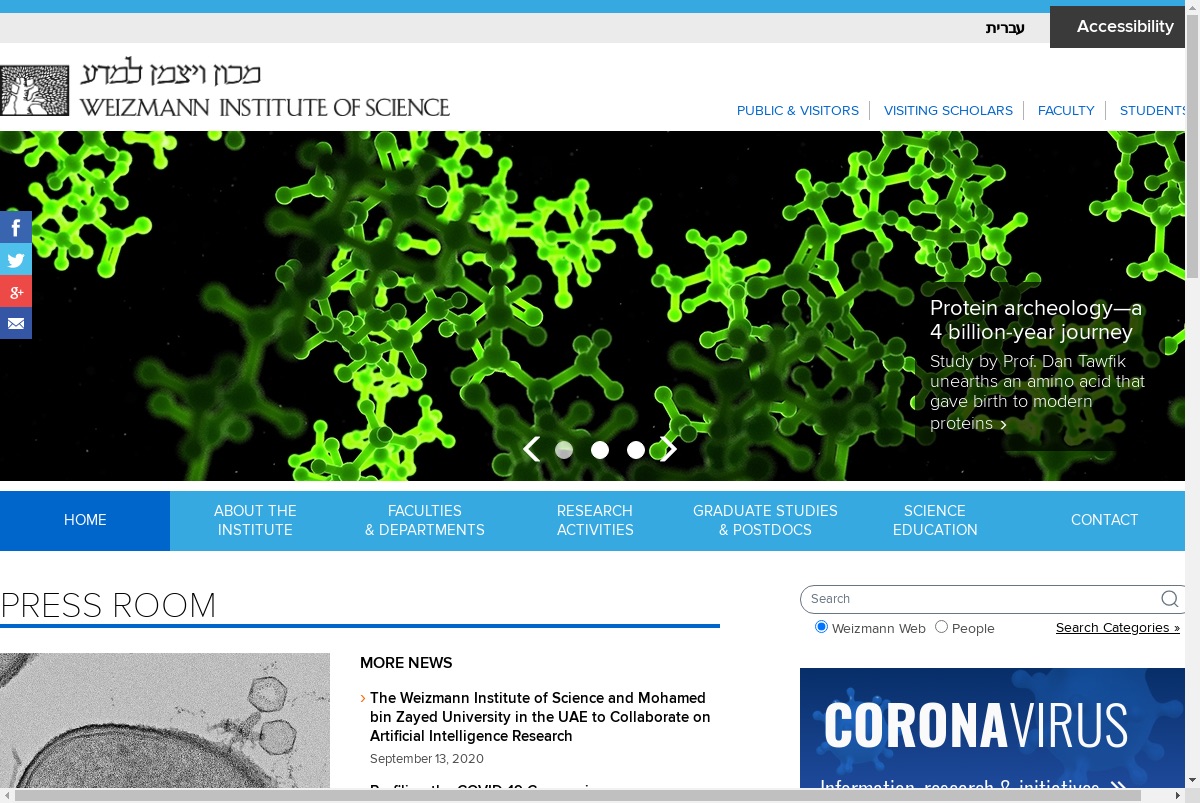Read the Dan Tawfik study description
Screen dimensions: 1200x803
(1037, 392)
